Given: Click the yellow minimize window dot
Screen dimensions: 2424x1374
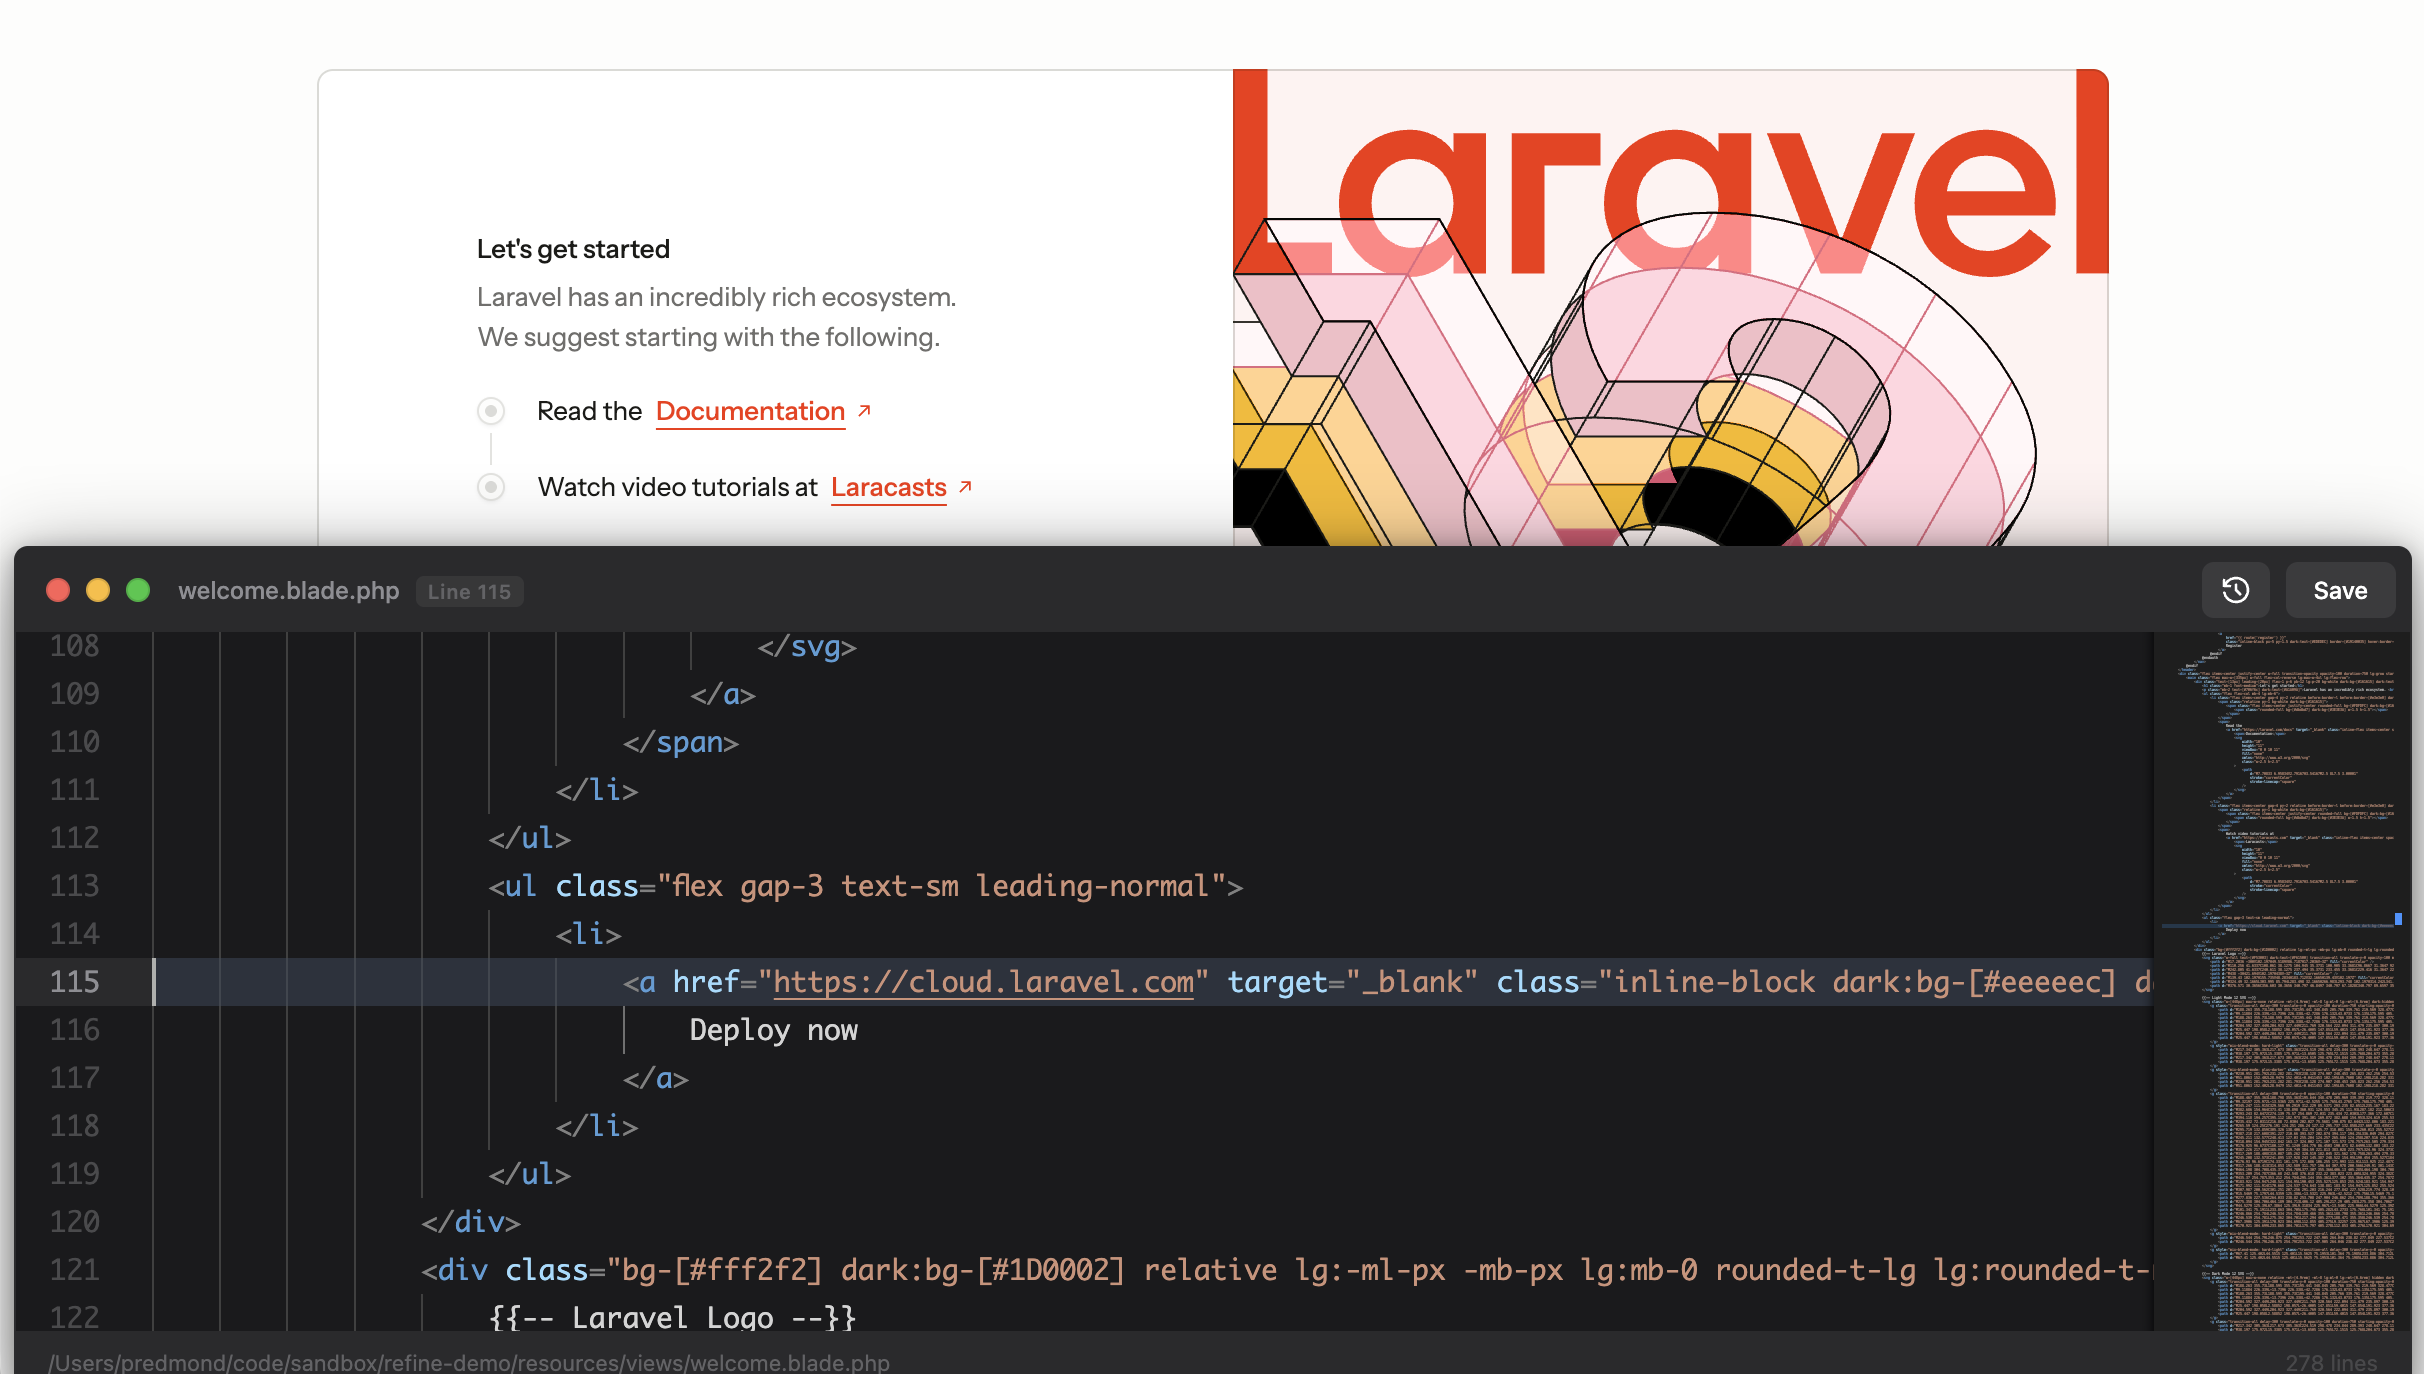Looking at the screenshot, I should [98, 590].
